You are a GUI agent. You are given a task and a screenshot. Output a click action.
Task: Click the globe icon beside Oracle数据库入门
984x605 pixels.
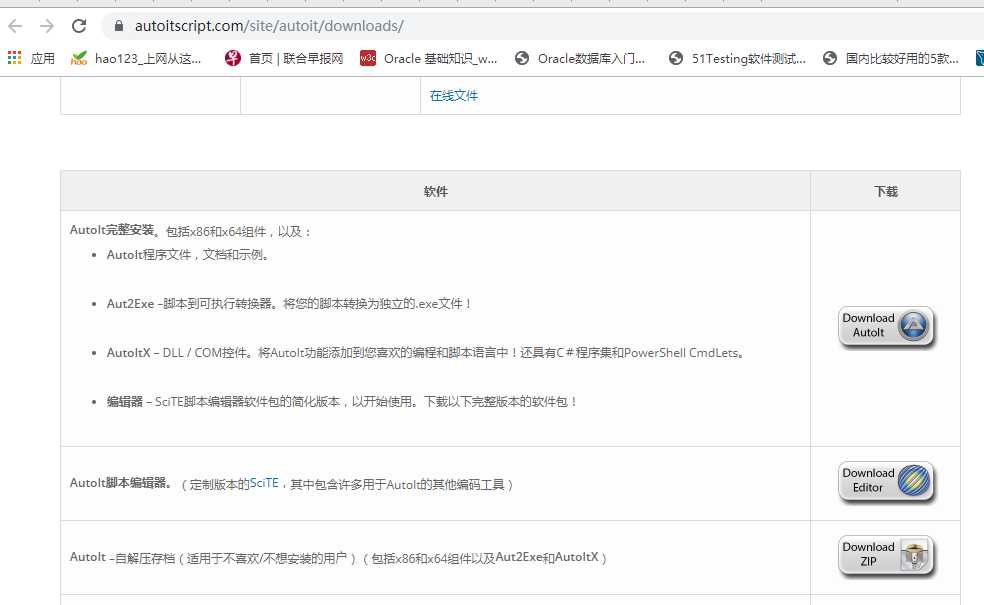tap(521, 58)
